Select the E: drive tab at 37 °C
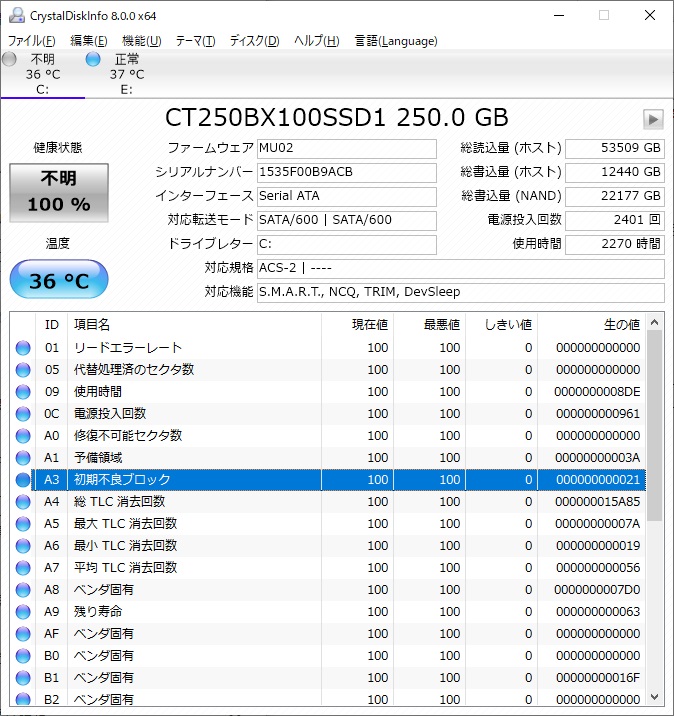Viewport: 674px width, 716px height. click(126, 74)
